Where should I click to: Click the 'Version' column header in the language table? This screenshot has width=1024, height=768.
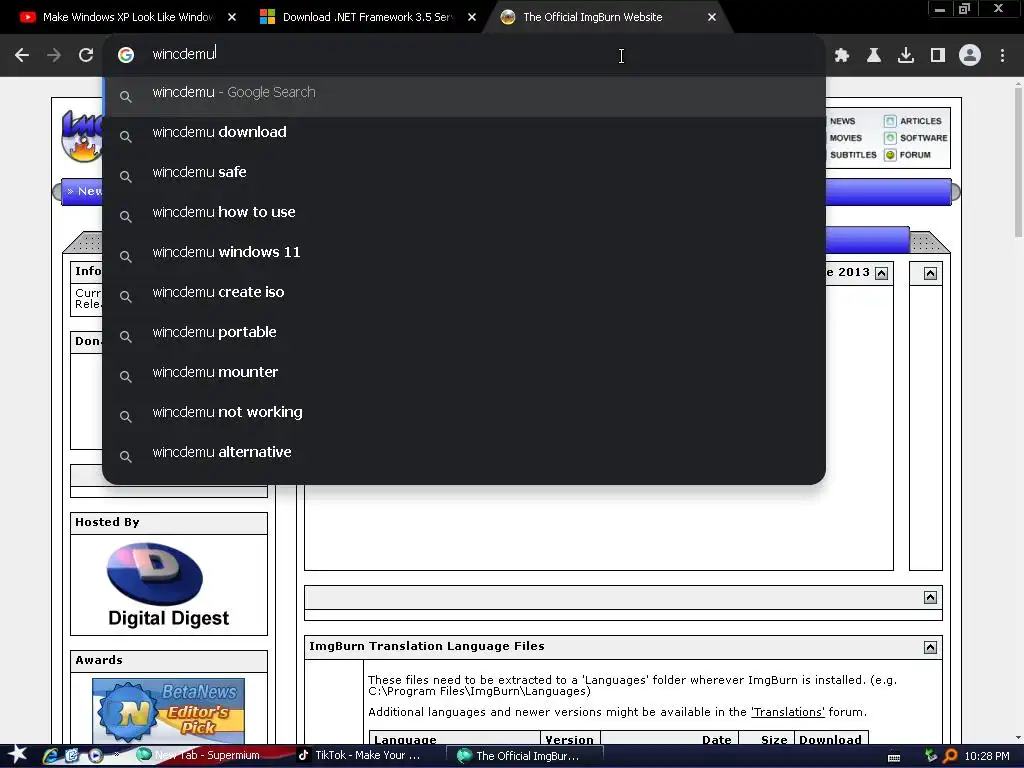569,739
